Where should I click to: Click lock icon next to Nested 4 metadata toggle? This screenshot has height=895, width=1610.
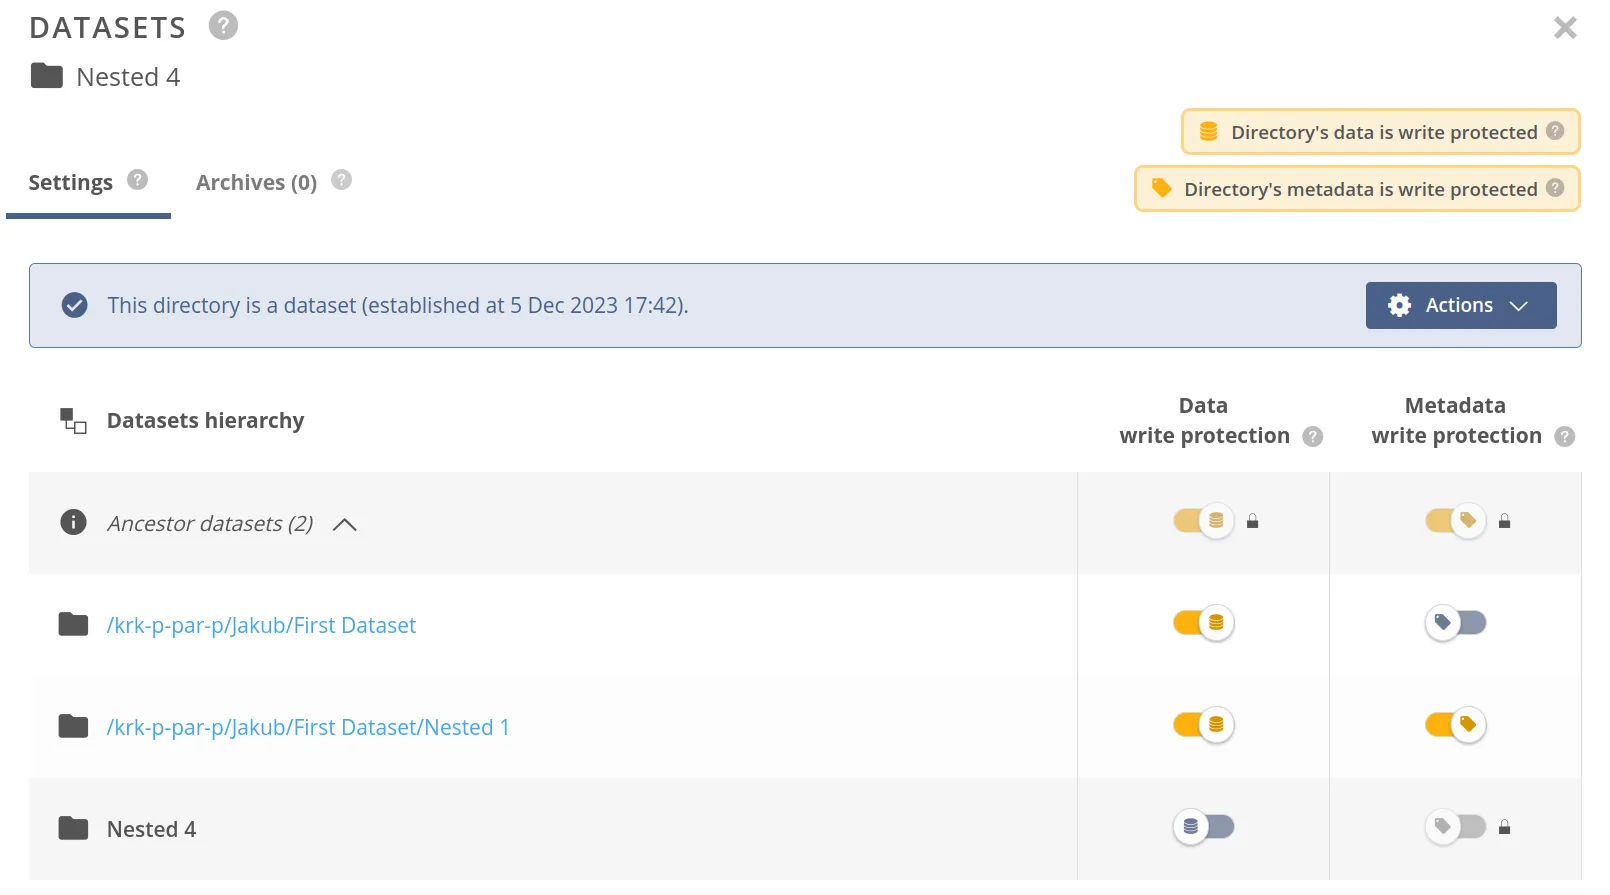coord(1504,828)
